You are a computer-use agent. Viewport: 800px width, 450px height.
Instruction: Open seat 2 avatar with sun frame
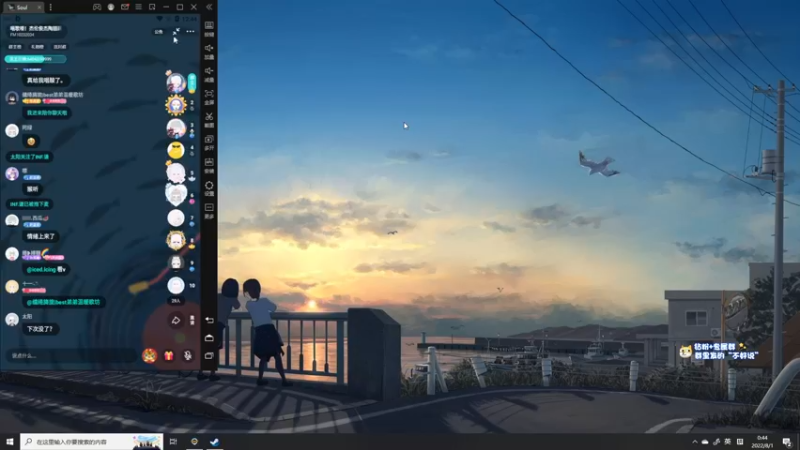[x=176, y=105]
